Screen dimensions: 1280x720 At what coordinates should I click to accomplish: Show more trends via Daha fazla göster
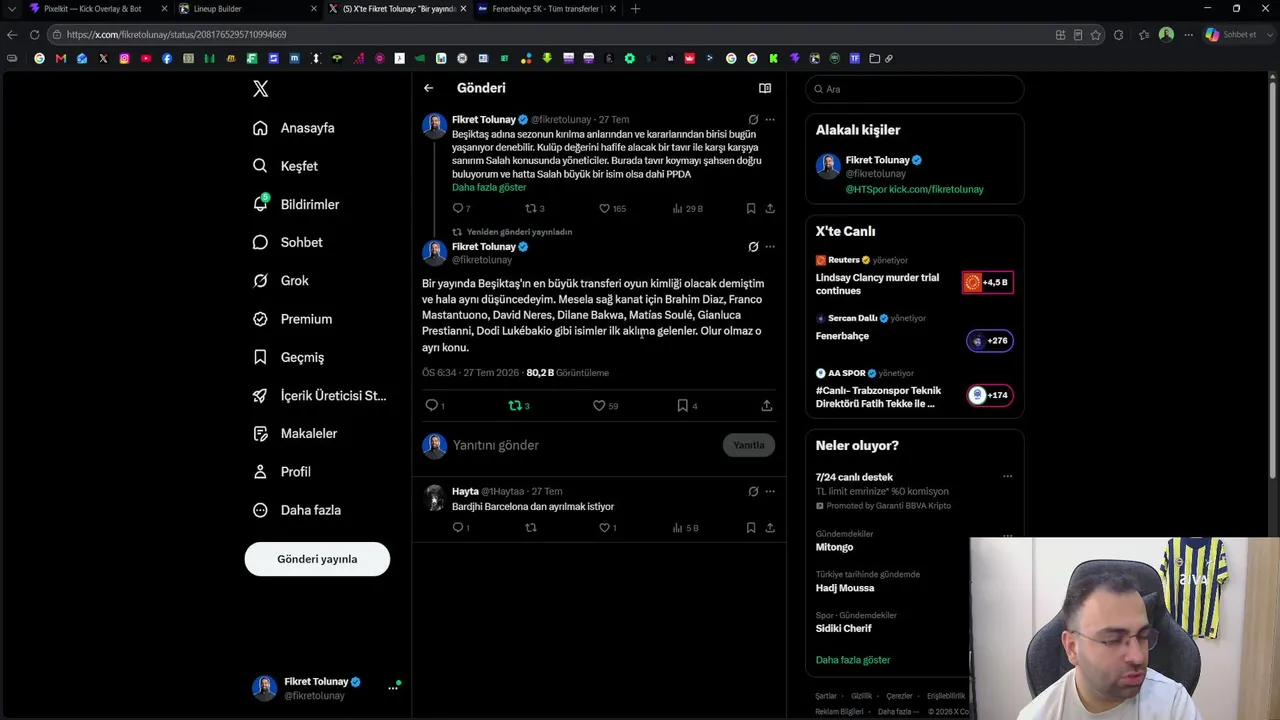(x=853, y=660)
